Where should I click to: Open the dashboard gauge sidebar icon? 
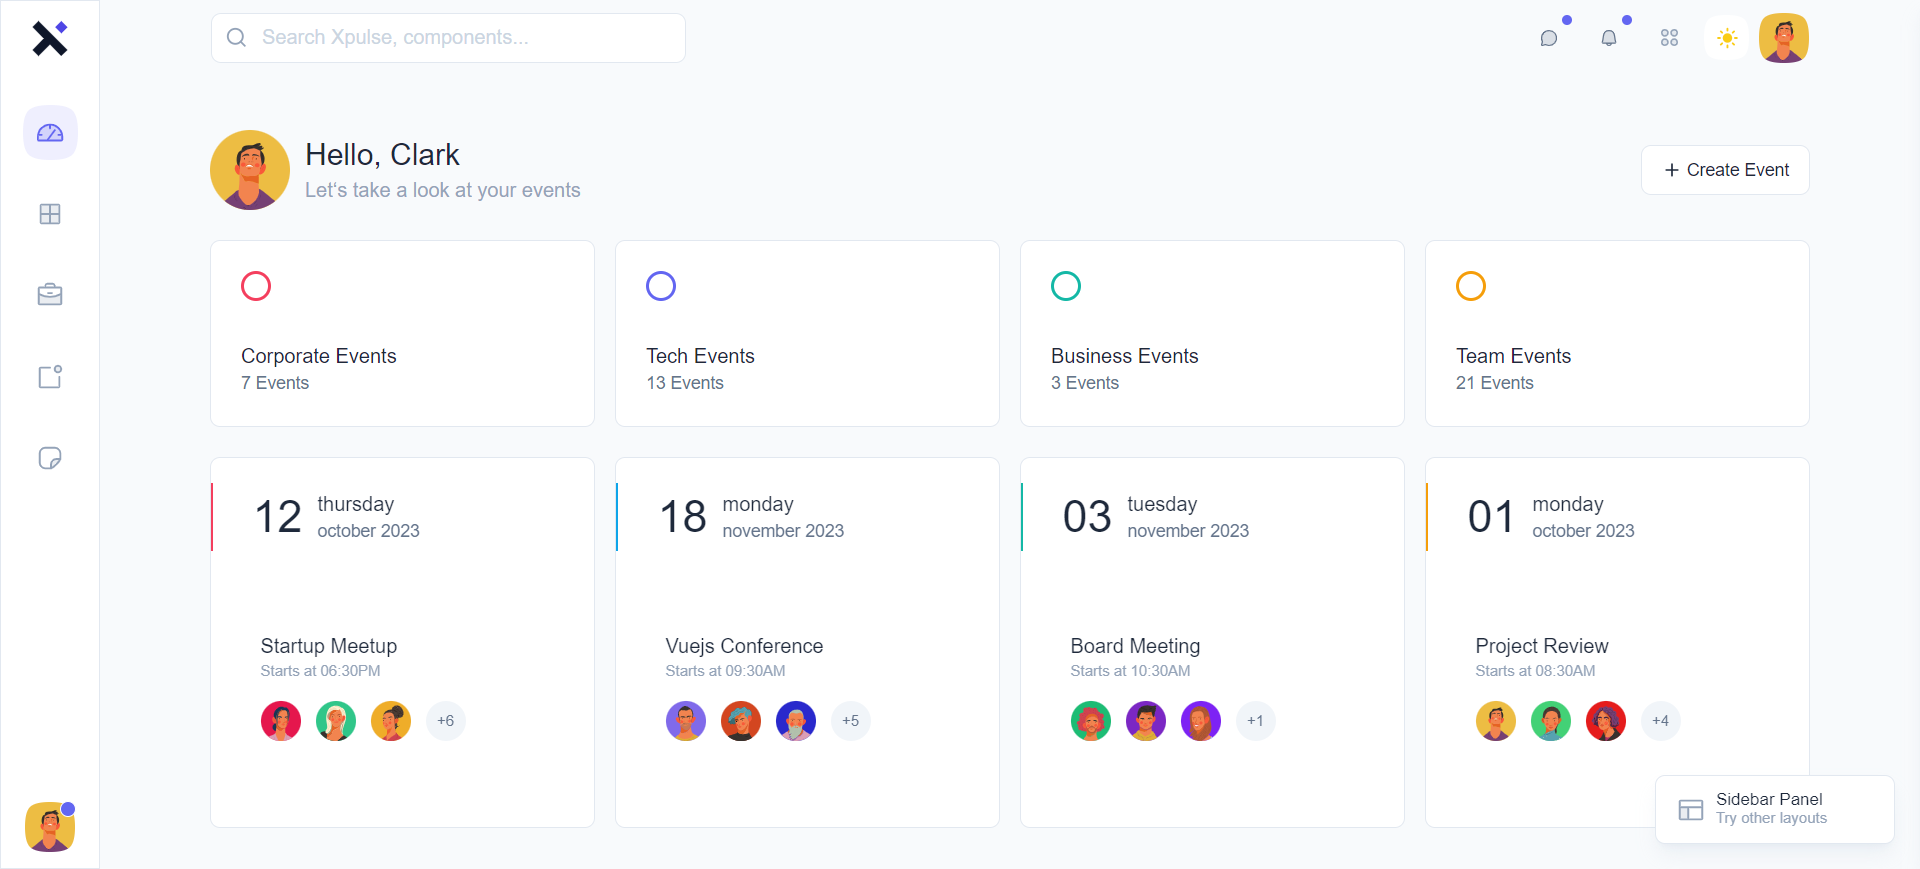pyautogui.click(x=50, y=133)
